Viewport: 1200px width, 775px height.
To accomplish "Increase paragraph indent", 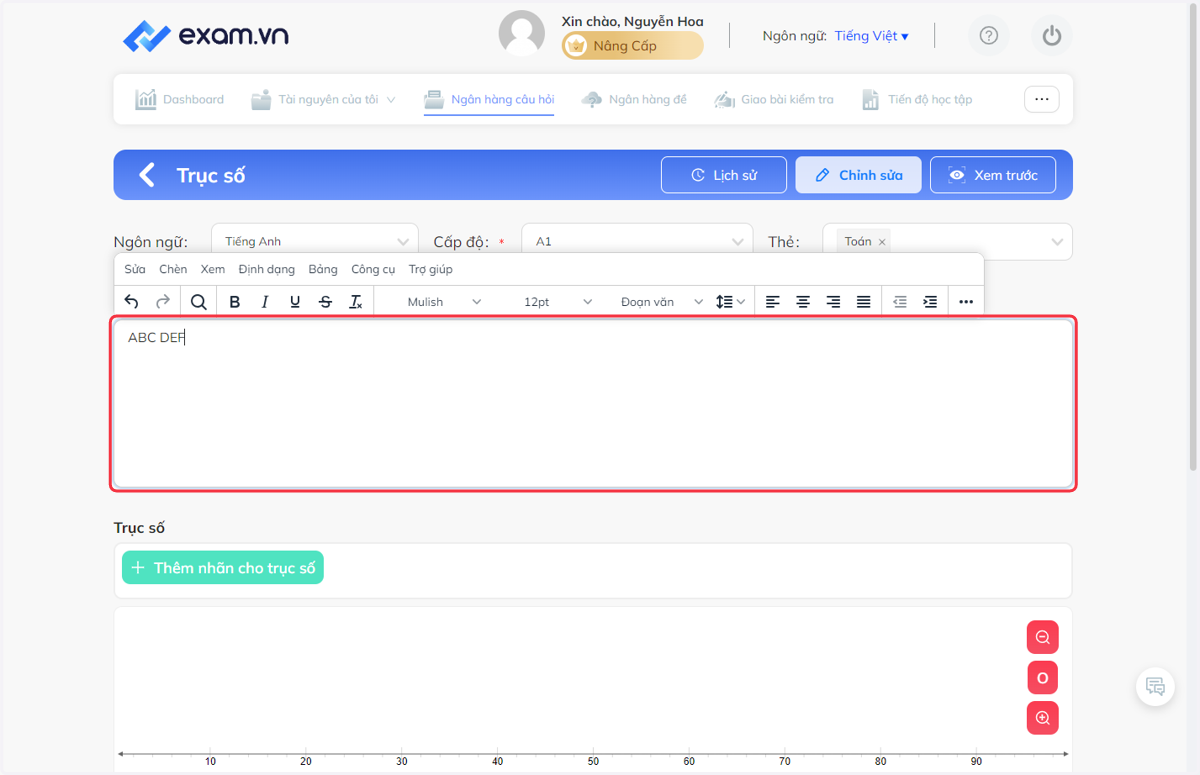I will click(x=930, y=301).
